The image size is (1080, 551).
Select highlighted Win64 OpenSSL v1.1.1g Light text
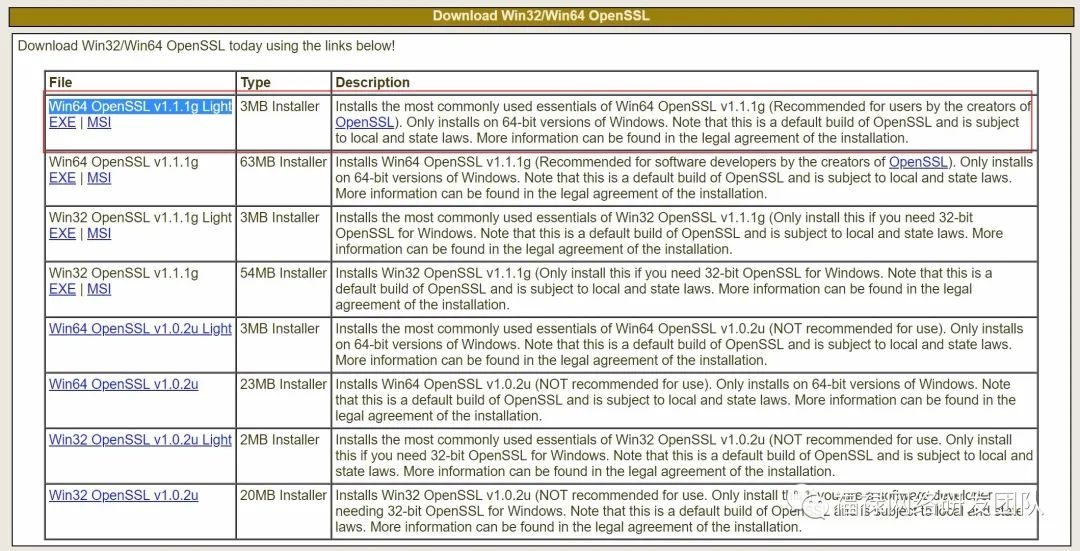pos(140,107)
